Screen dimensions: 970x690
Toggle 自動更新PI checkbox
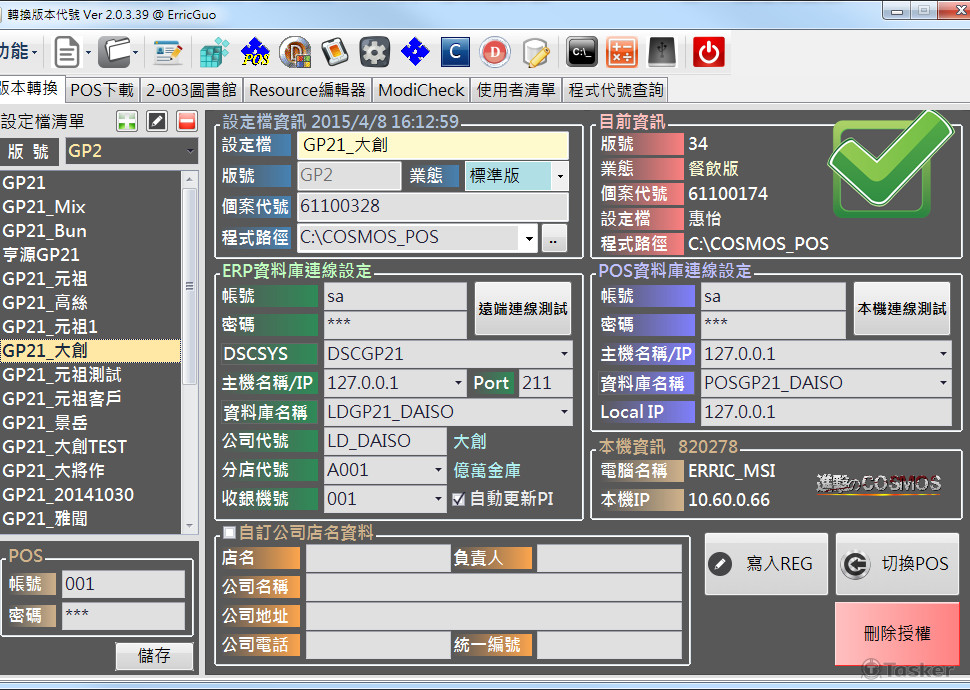point(458,499)
